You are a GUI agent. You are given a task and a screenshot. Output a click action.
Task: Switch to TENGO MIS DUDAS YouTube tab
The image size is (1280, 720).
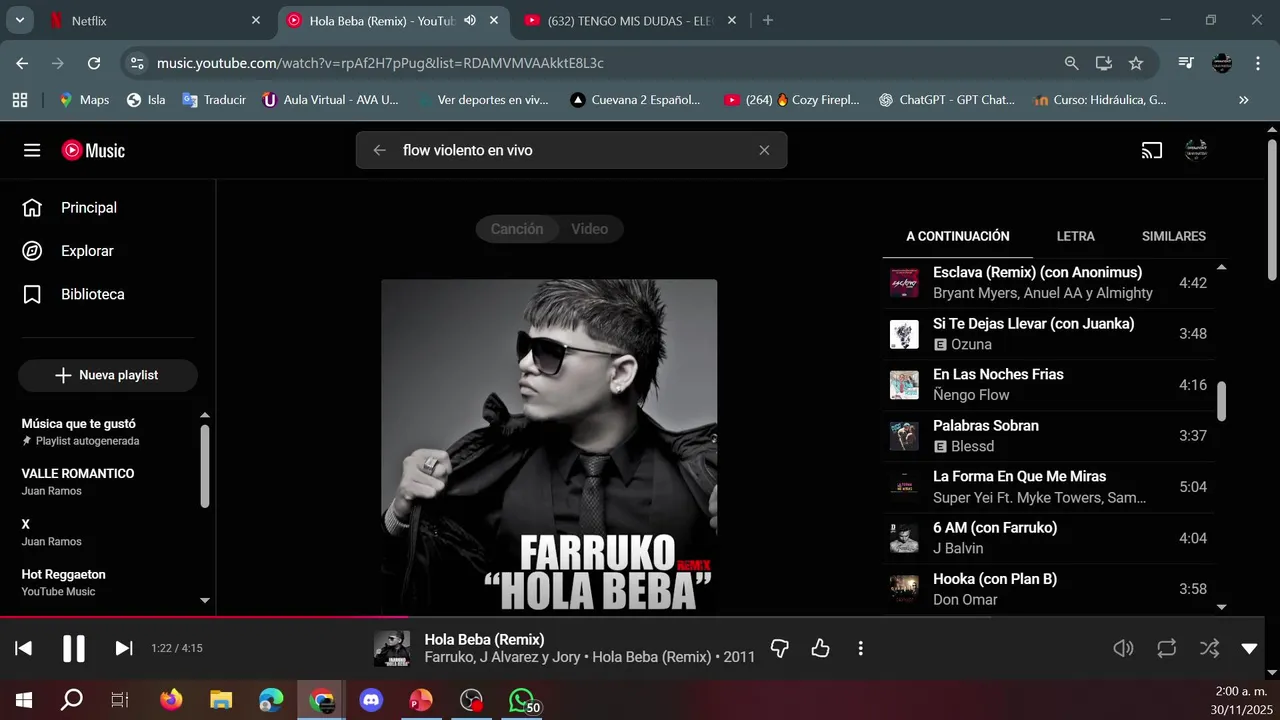pos(630,20)
